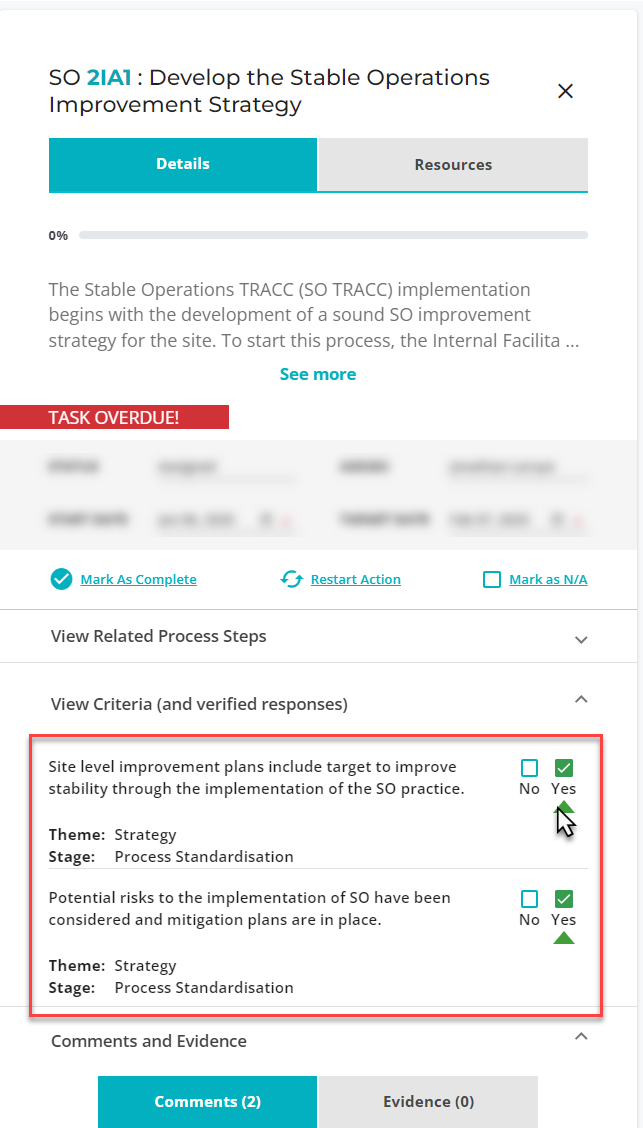Collapse Comments and Evidence section
643x1128 pixels.
581,1037
